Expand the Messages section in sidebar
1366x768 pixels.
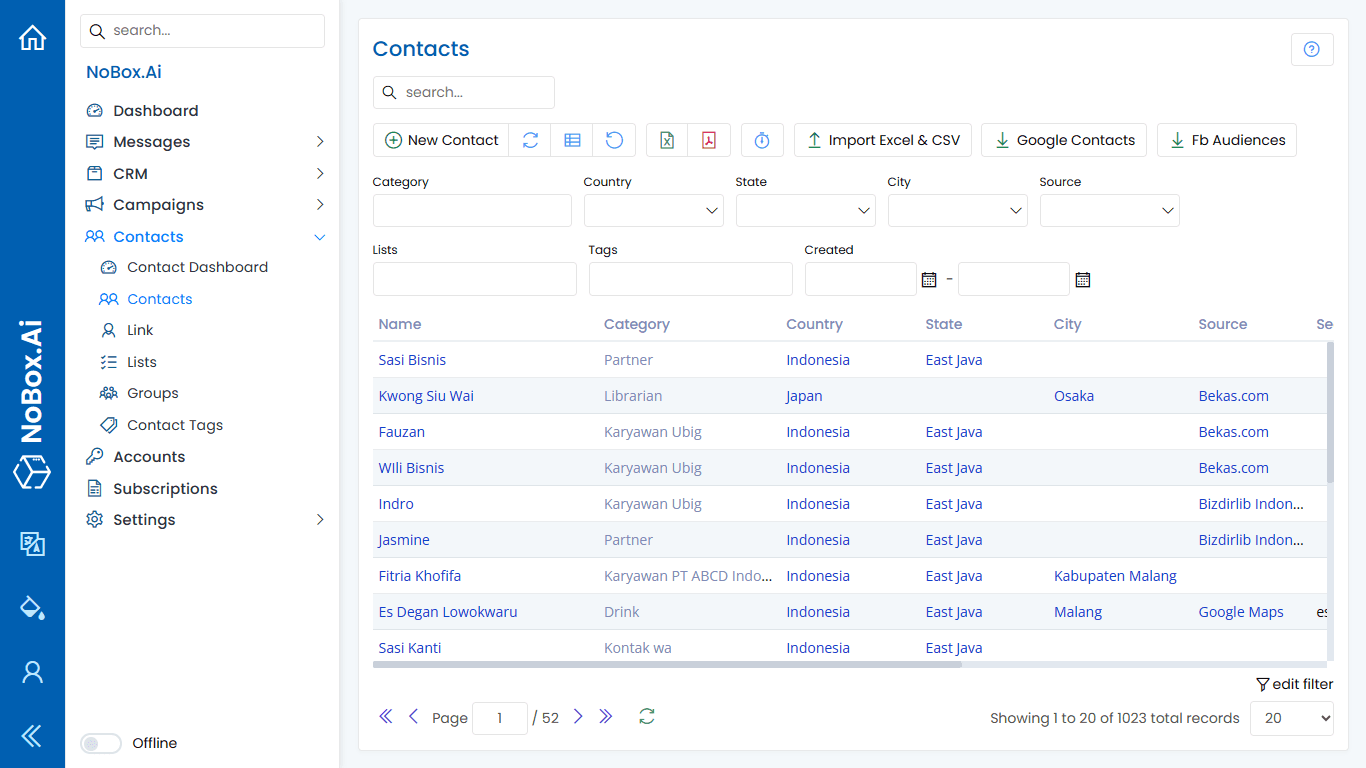152,141
